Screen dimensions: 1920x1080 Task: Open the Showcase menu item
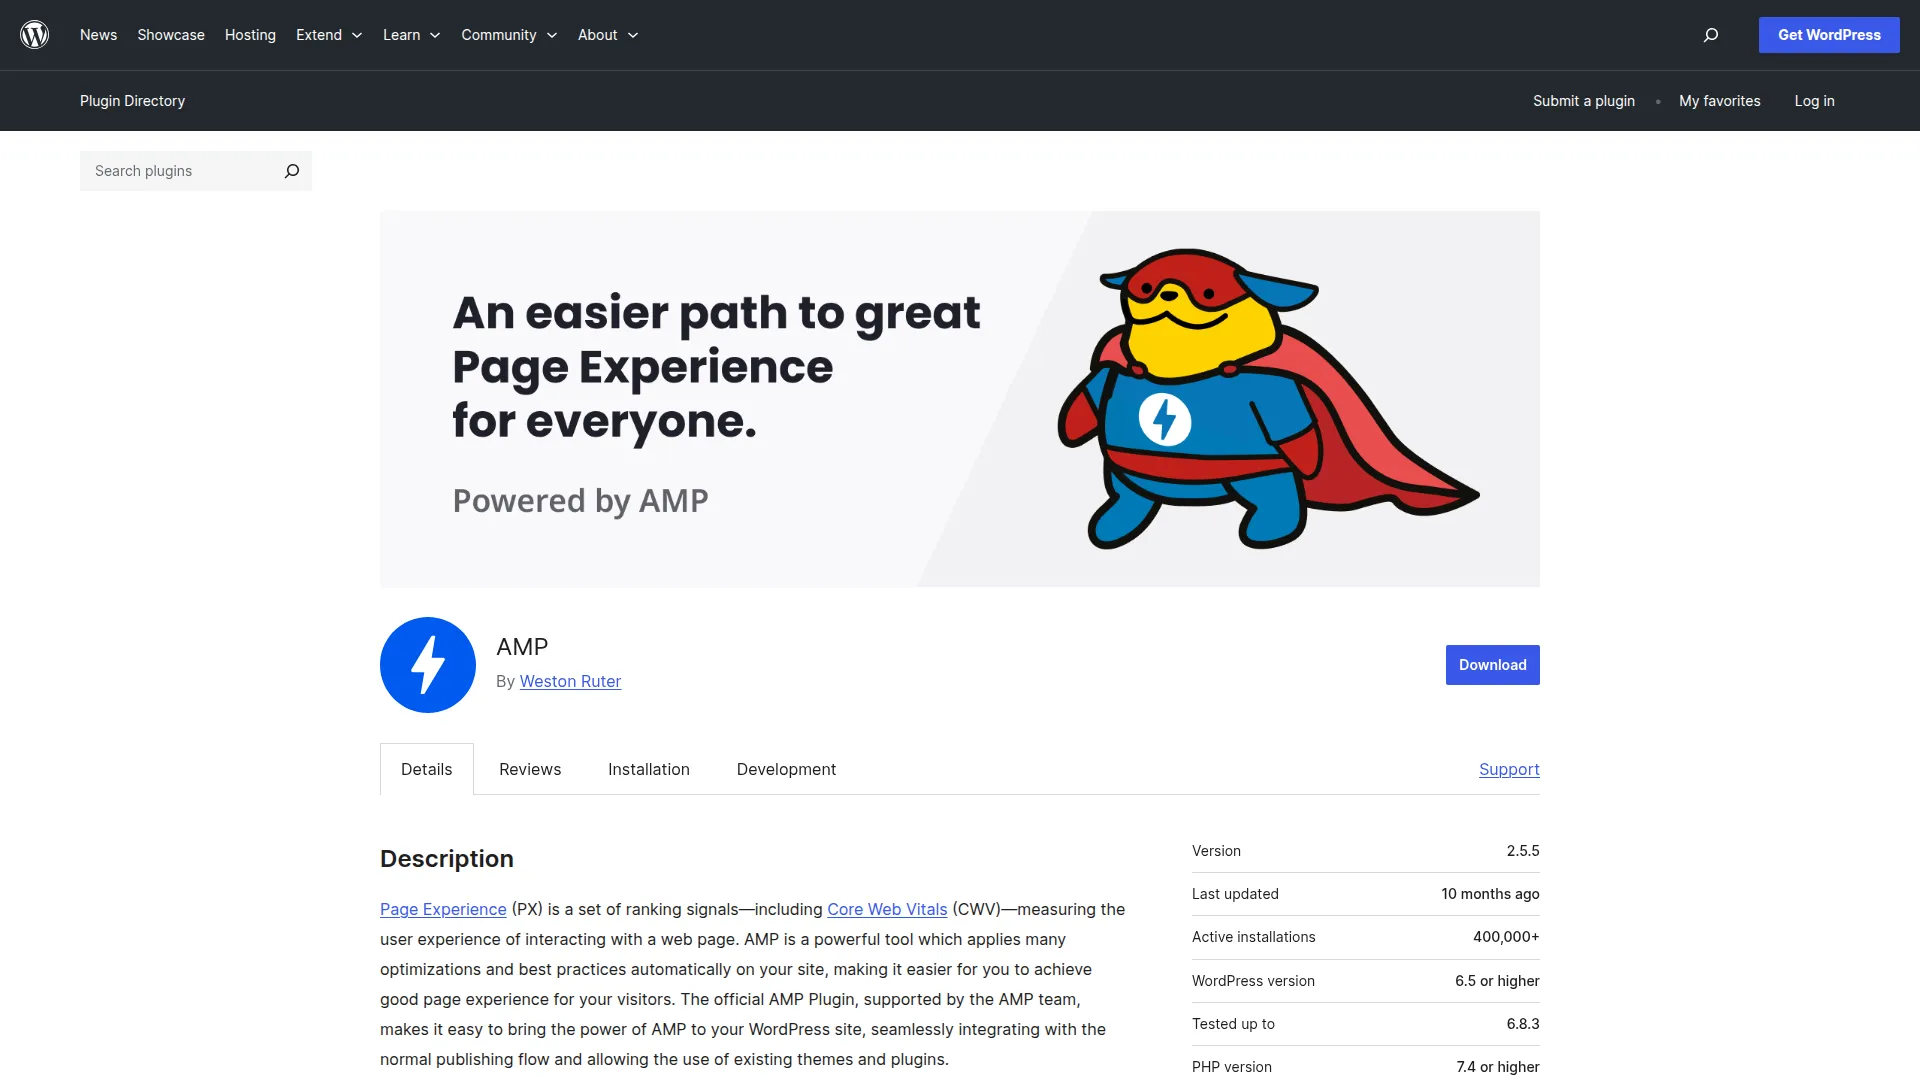point(171,35)
